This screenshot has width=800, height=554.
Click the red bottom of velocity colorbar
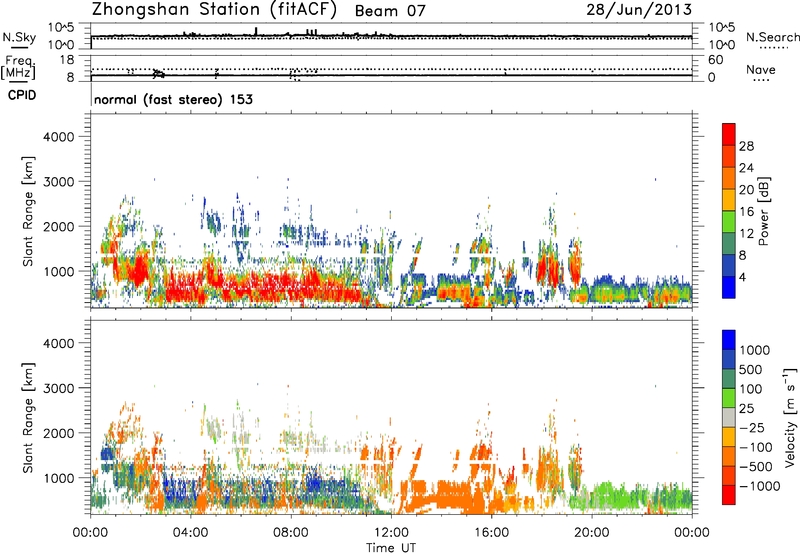[x=729, y=495]
